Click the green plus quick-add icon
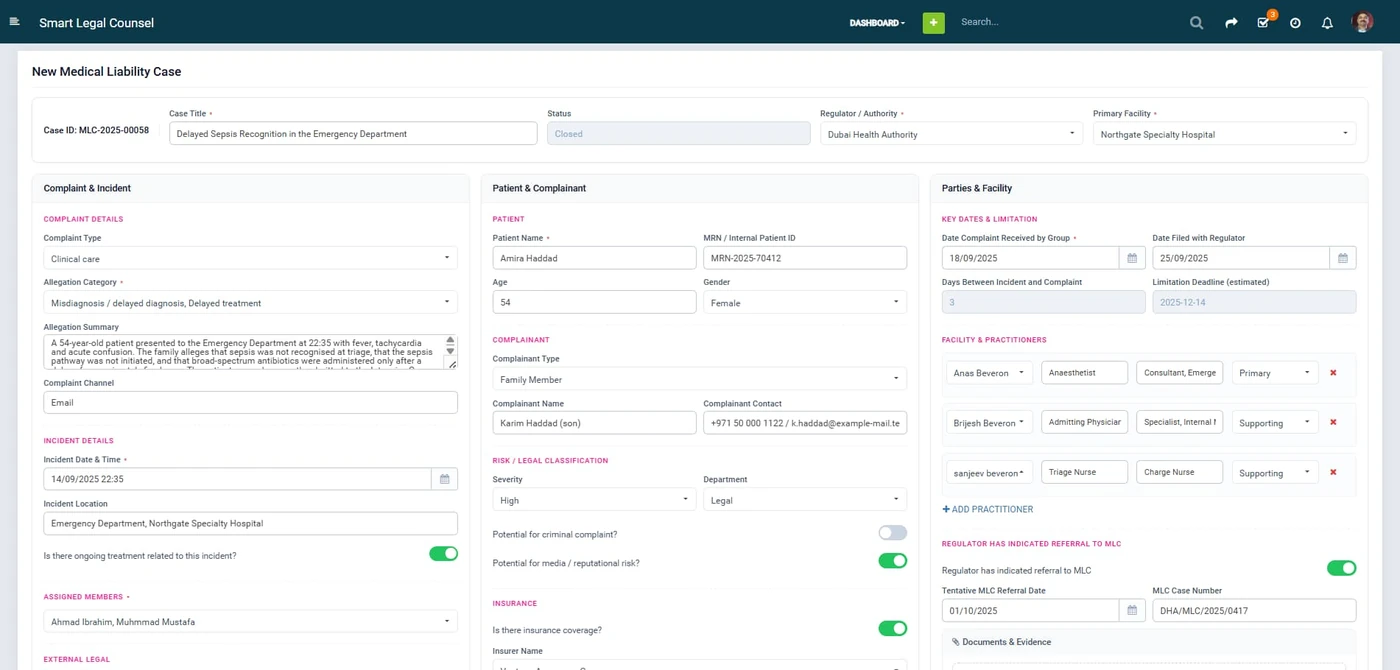The image size is (1400, 670). (x=933, y=22)
